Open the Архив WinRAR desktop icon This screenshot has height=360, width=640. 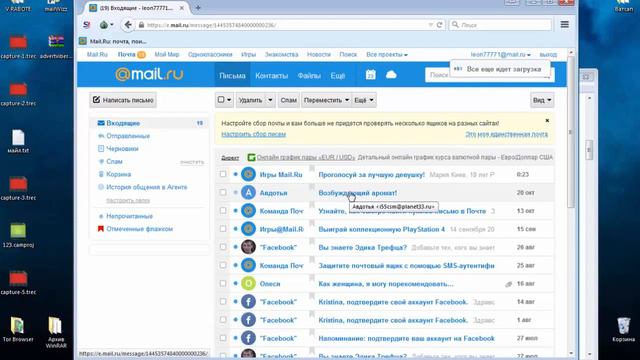pyautogui.click(x=56, y=332)
